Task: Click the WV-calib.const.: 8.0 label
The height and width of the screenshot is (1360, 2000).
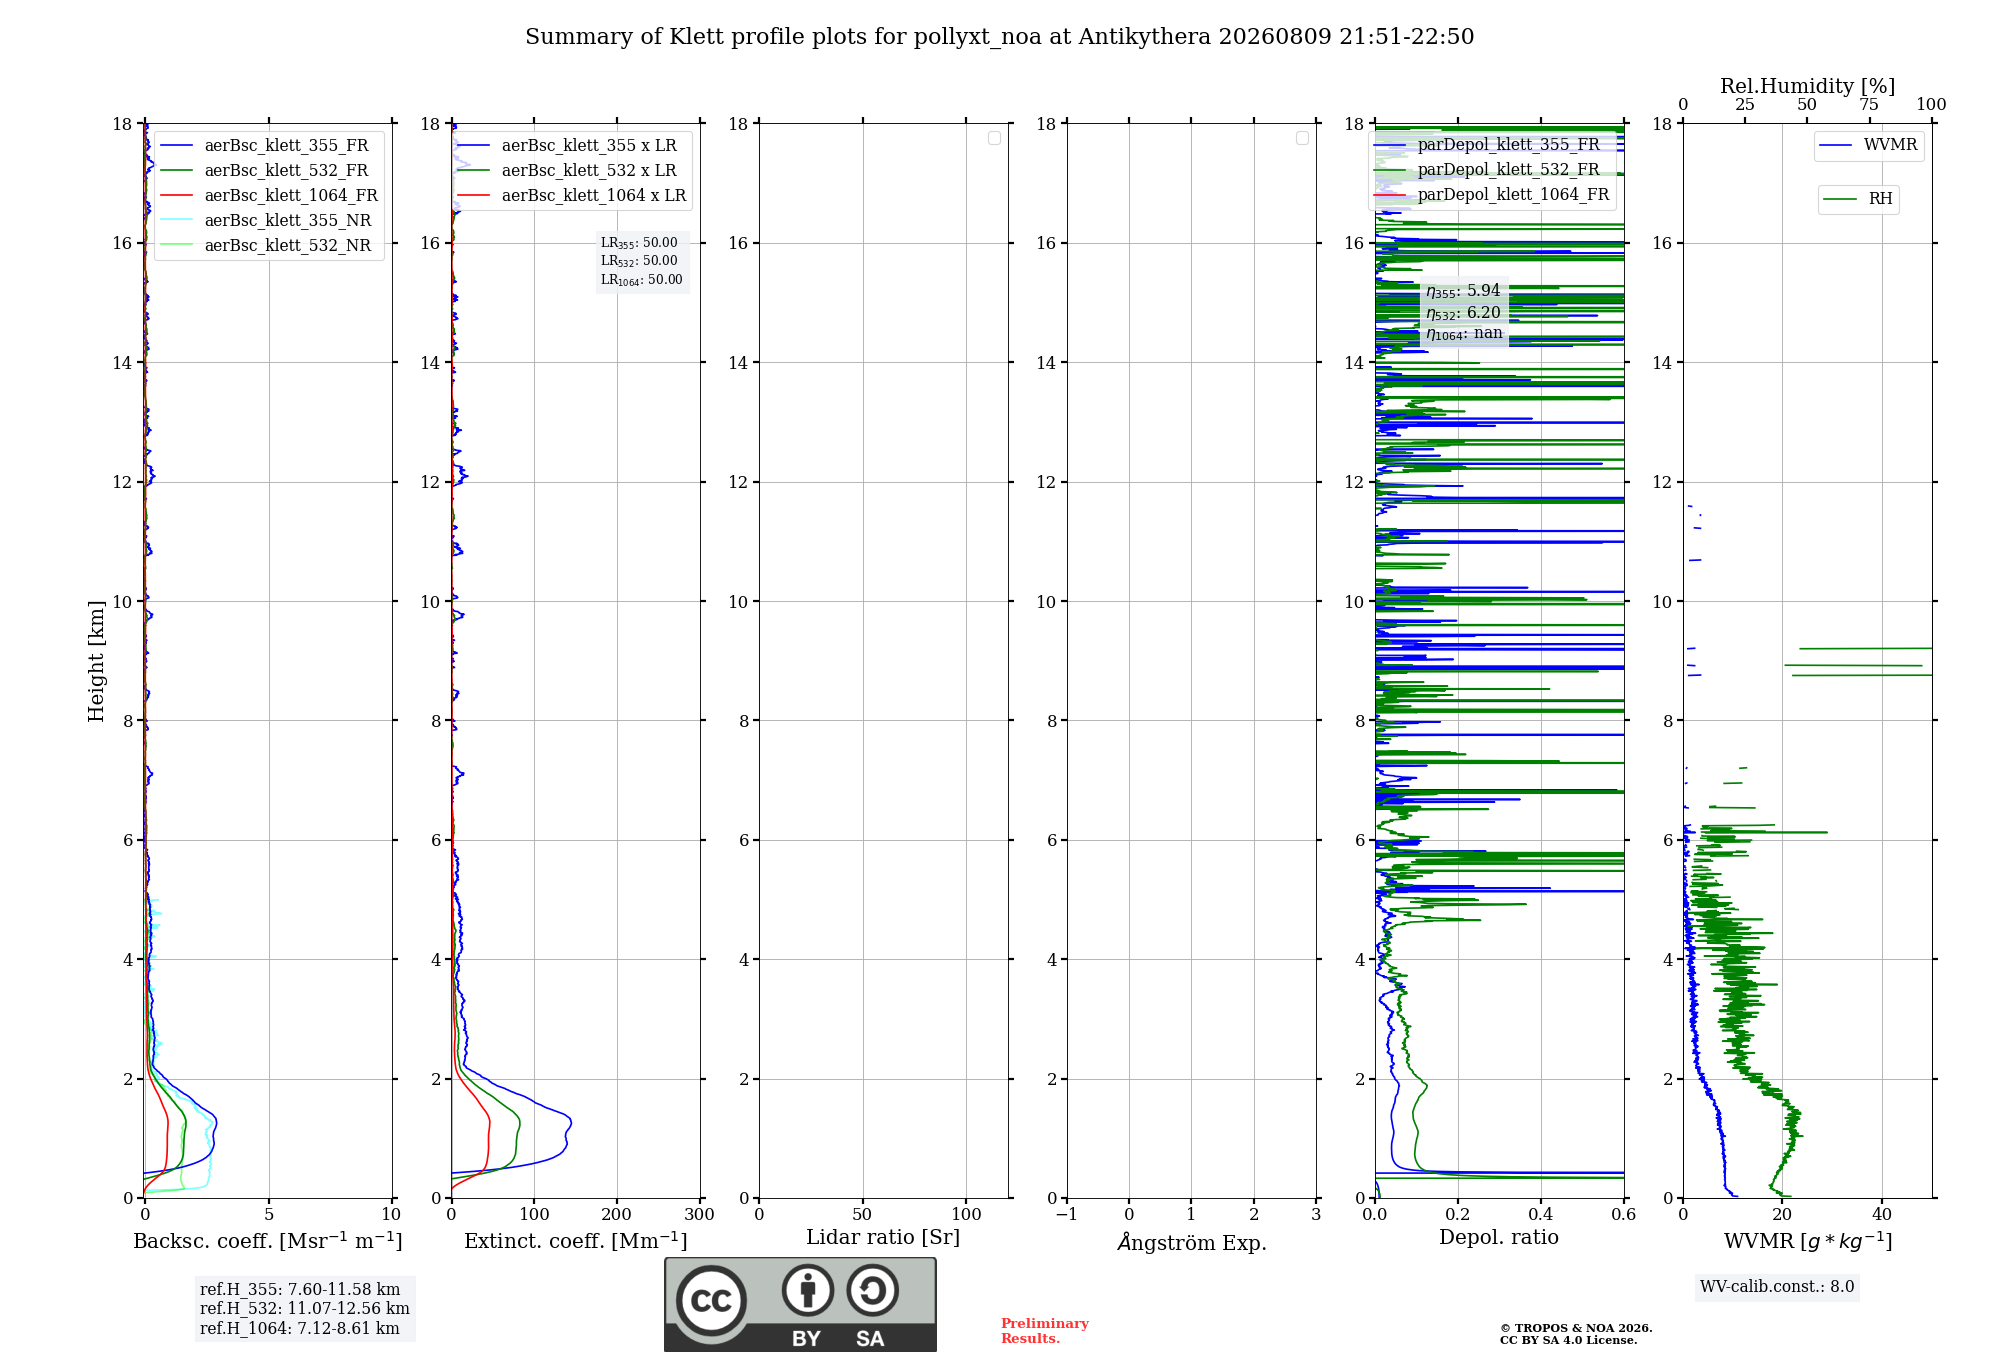Action: tap(1777, 1287)
